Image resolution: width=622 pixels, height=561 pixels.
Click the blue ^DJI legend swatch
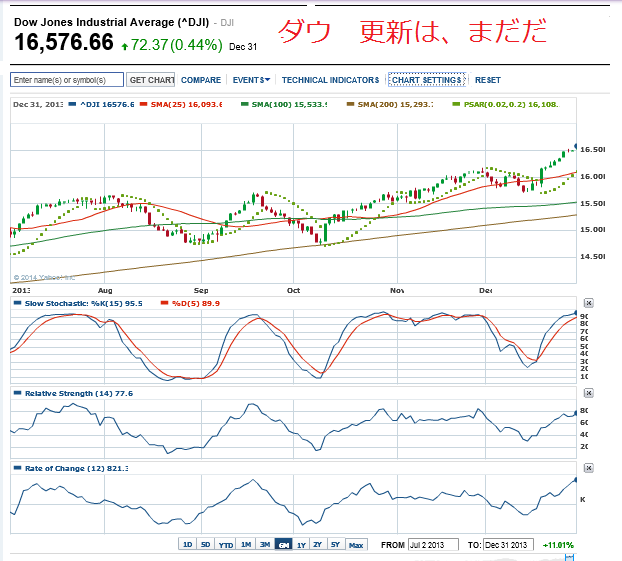coord(72,104)
